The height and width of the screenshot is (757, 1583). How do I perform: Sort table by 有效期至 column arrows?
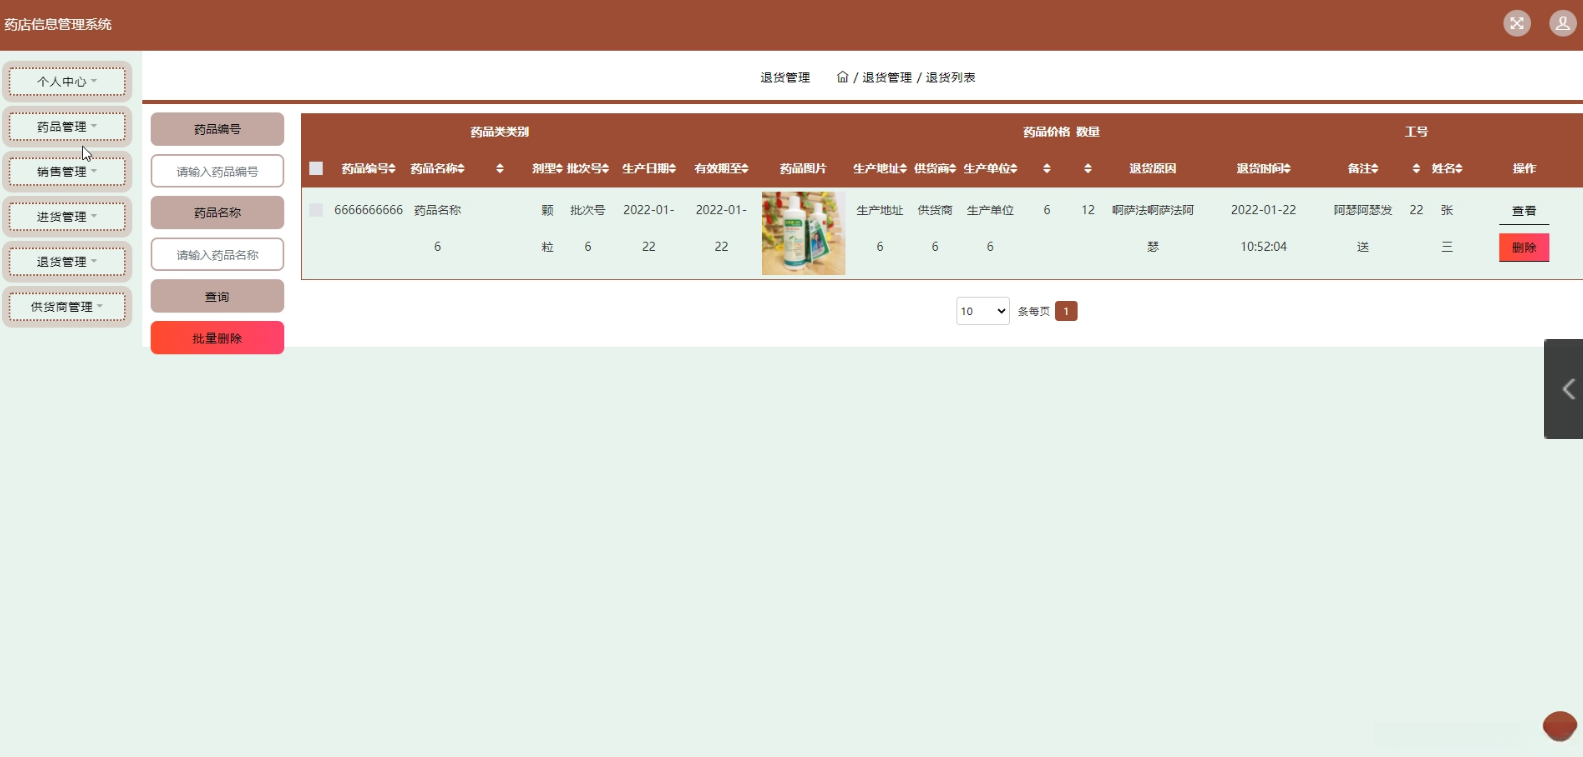pos(745,169)
